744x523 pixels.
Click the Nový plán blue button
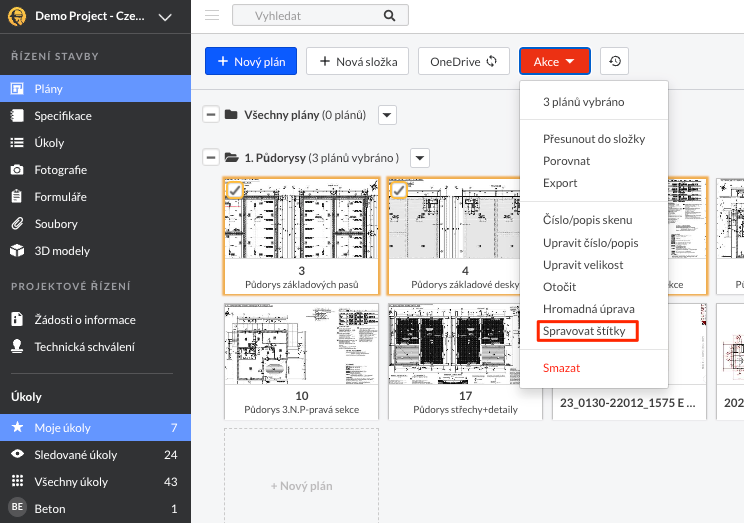pos(251,61)
